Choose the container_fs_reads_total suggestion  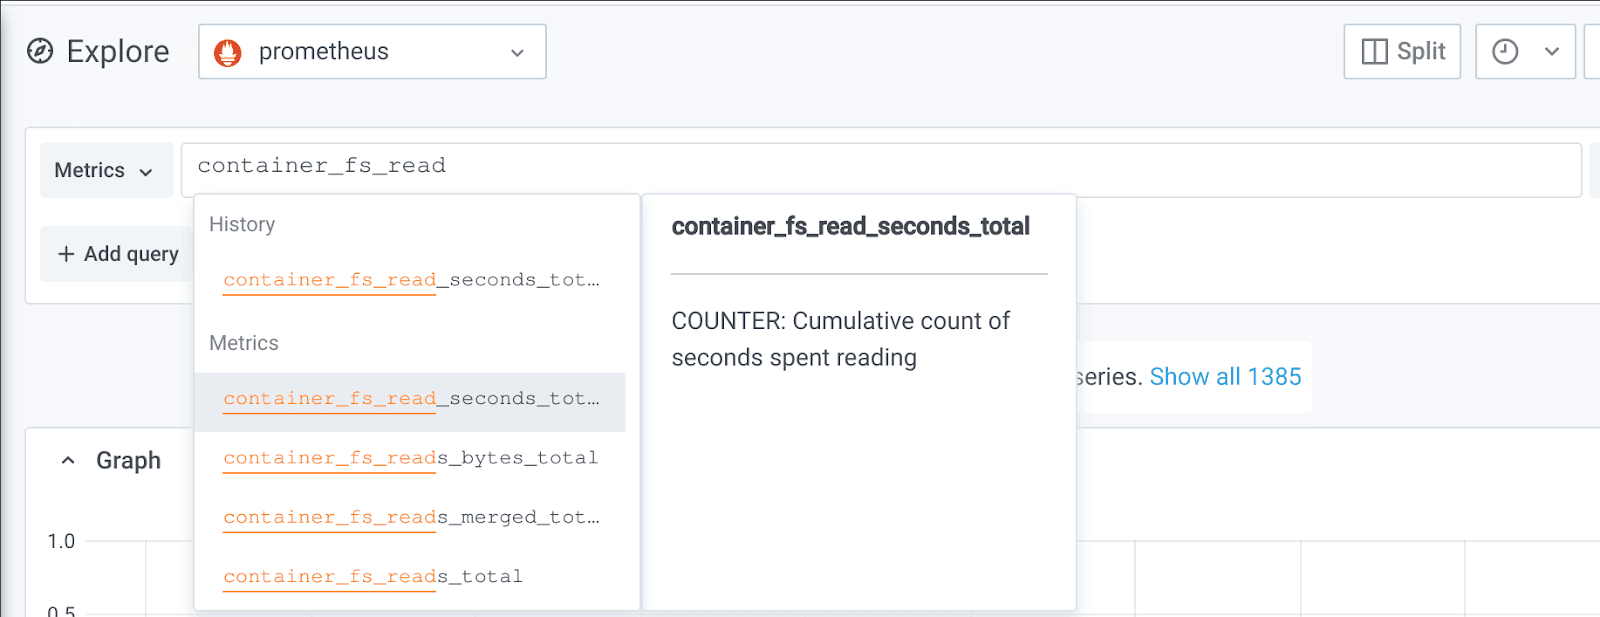pyautogui.click(x=373, y=577)
